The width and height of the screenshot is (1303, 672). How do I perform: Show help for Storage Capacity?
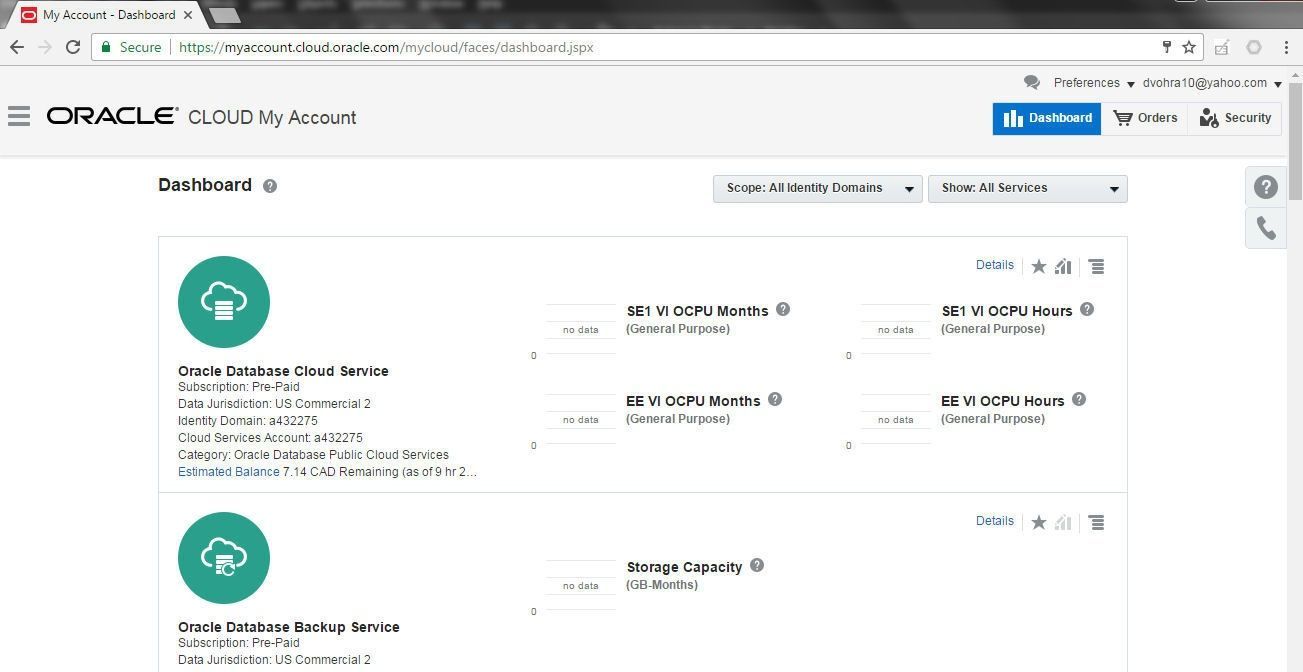[757, 566]
